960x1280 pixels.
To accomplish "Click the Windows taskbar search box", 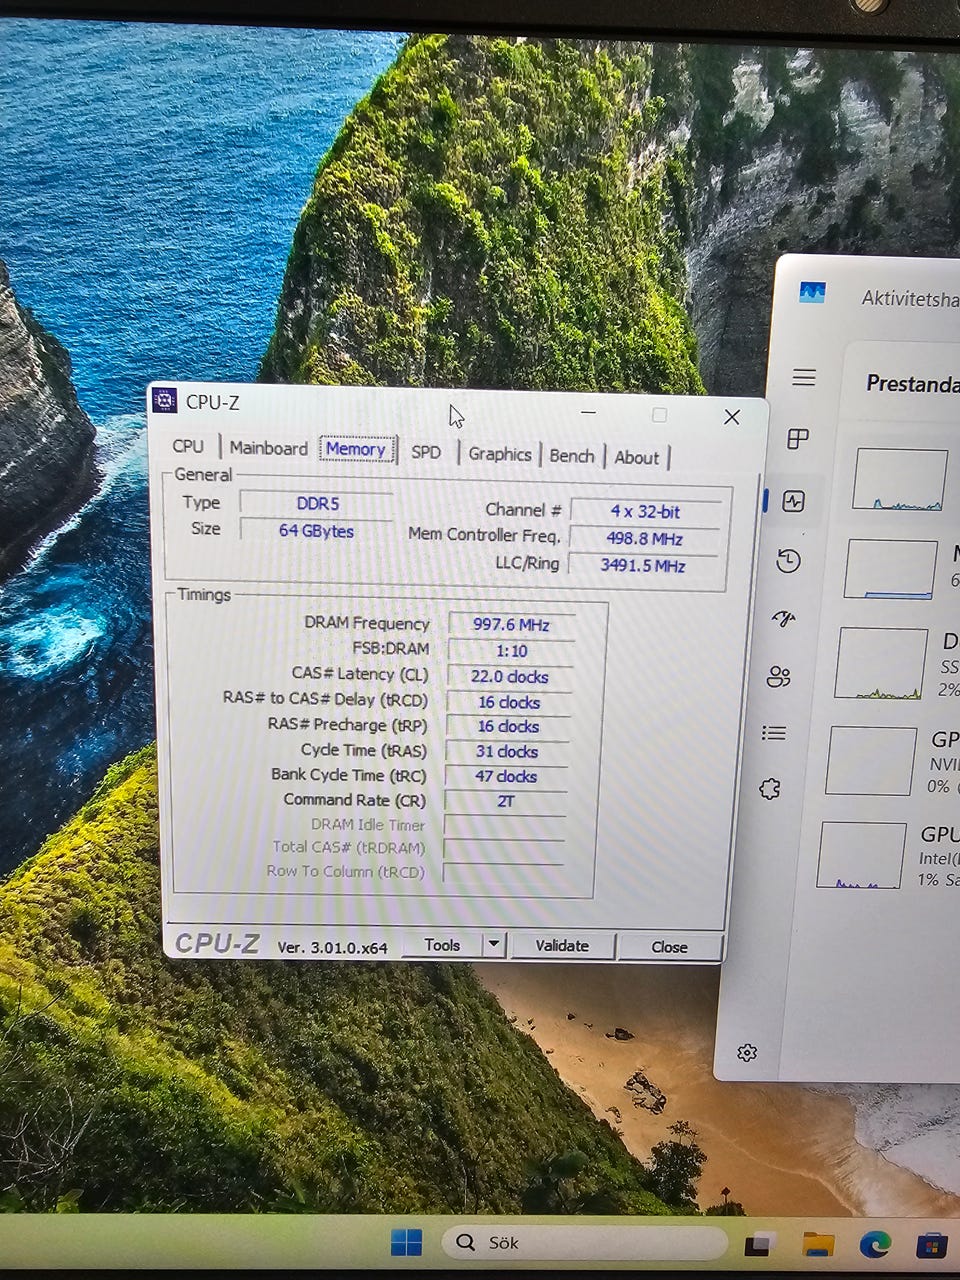I will 584,1243.
